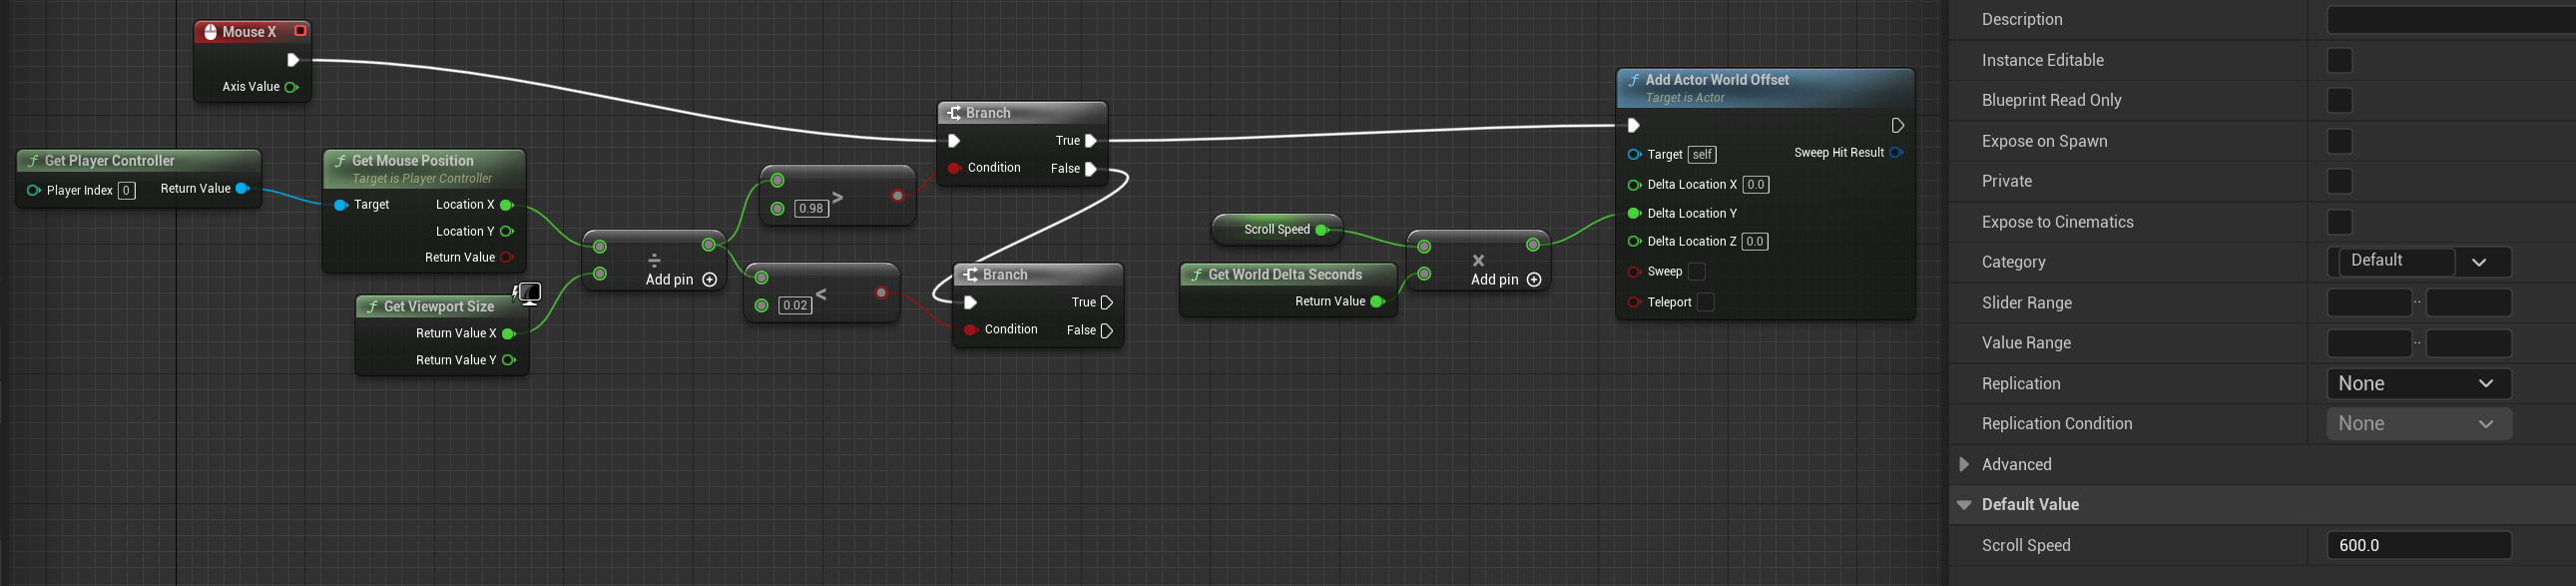This screenshot has width=2576, height=586.
Task: Click the Slider Range maximum field
Action: coord(2469,303)
